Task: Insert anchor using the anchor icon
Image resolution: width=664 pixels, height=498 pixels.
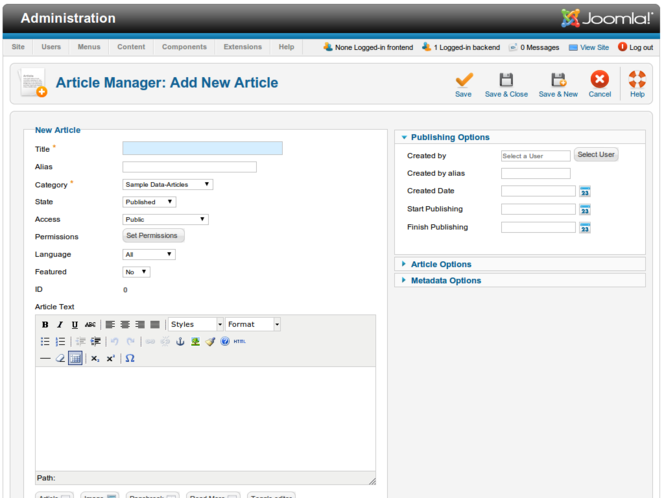Action: (181, 342)
